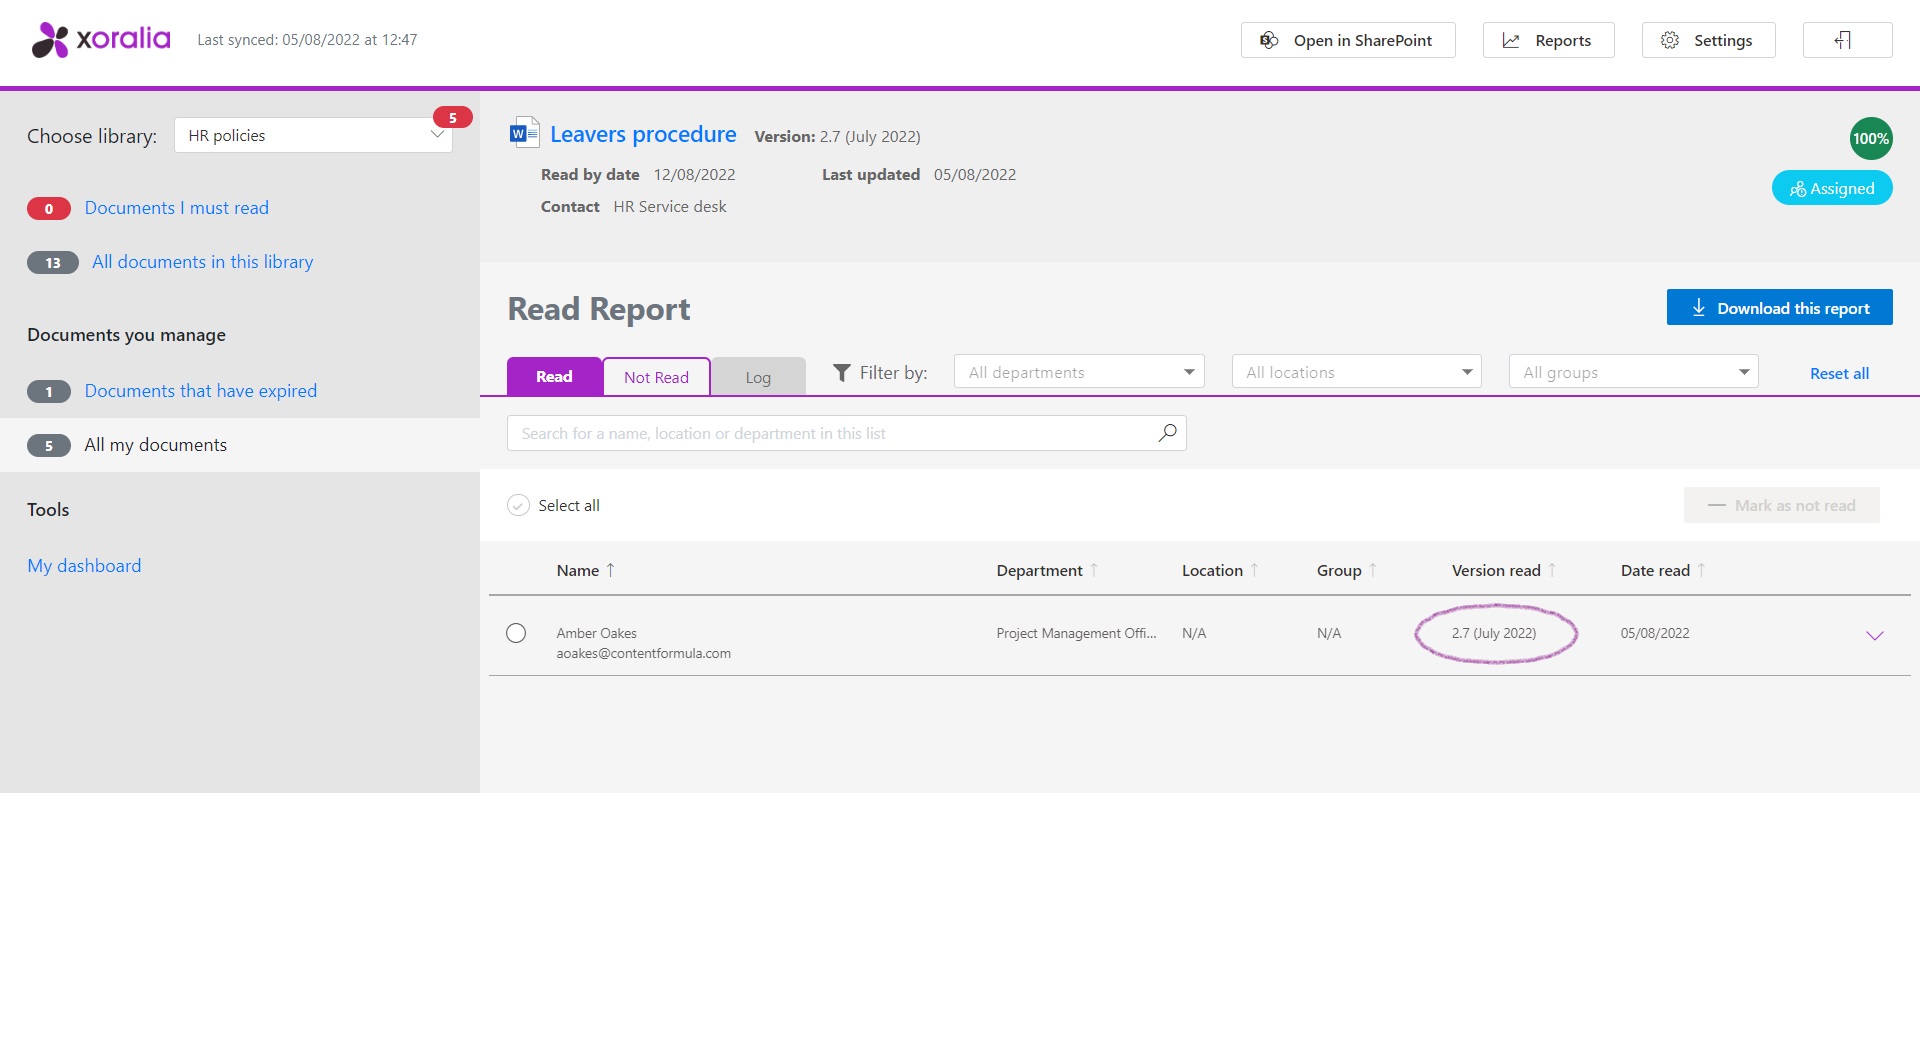Click the Version read column header
This screenshot has height=1059, width=1920.
coord(1496,570)
